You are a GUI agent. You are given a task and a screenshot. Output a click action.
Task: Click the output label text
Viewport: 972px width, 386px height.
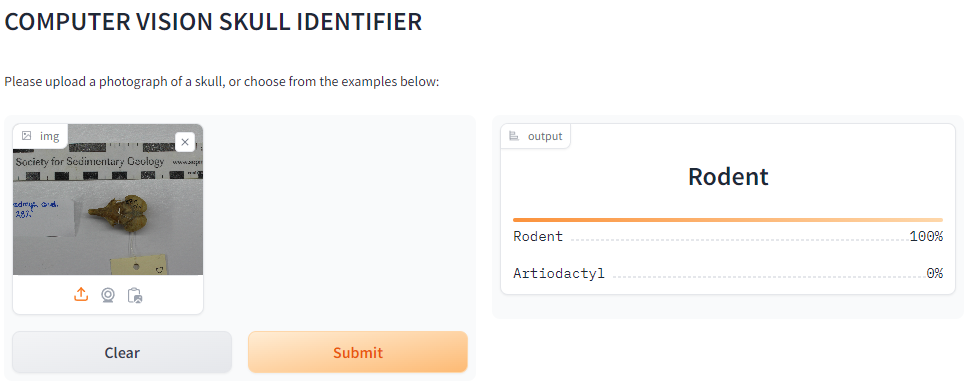point(545,136)
